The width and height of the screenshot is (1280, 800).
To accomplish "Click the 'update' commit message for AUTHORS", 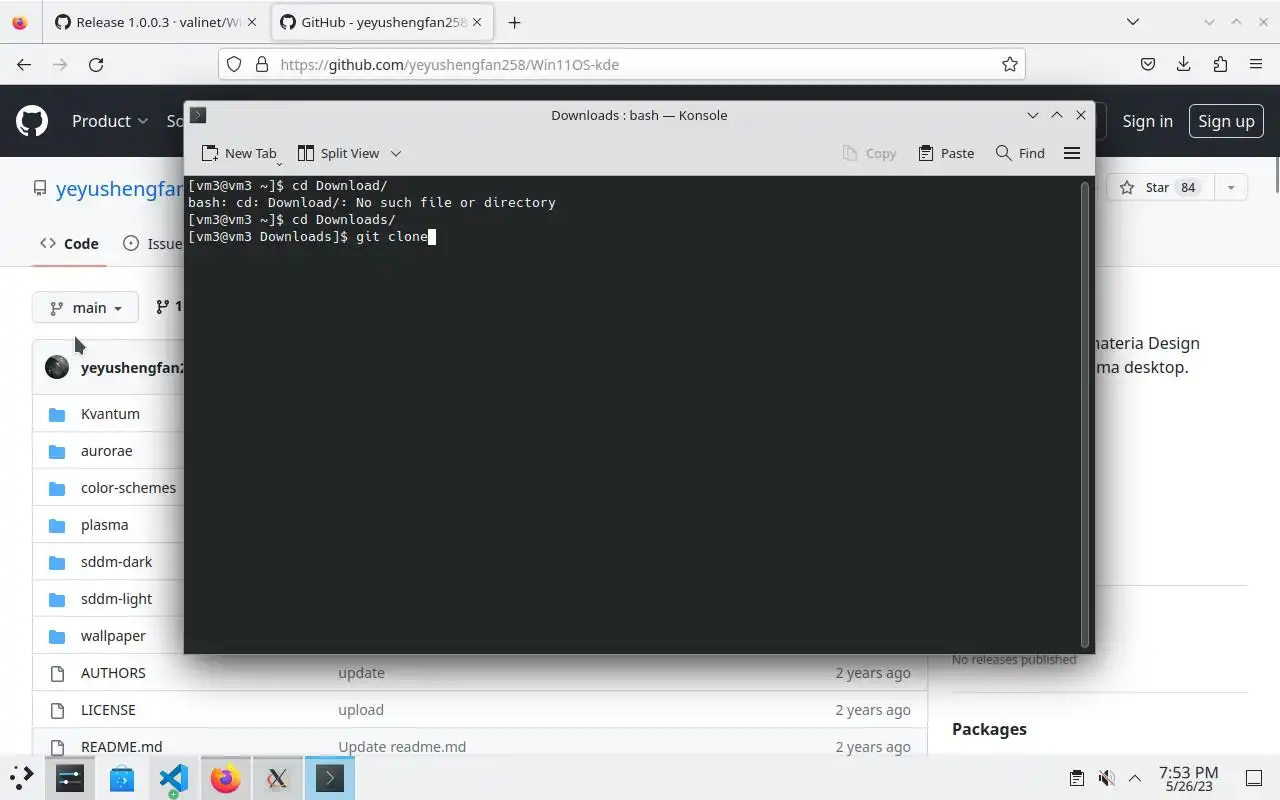I will (x=361, y=673).
